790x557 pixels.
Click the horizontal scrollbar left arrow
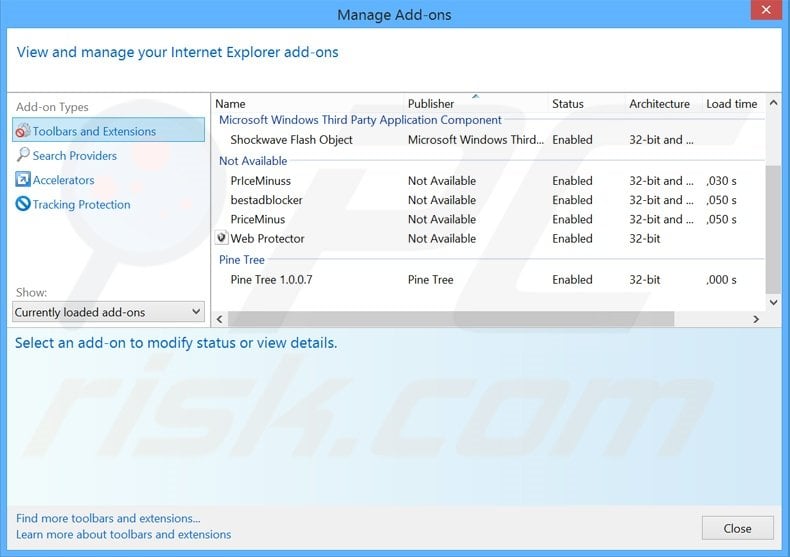click(x=219, y=319)
